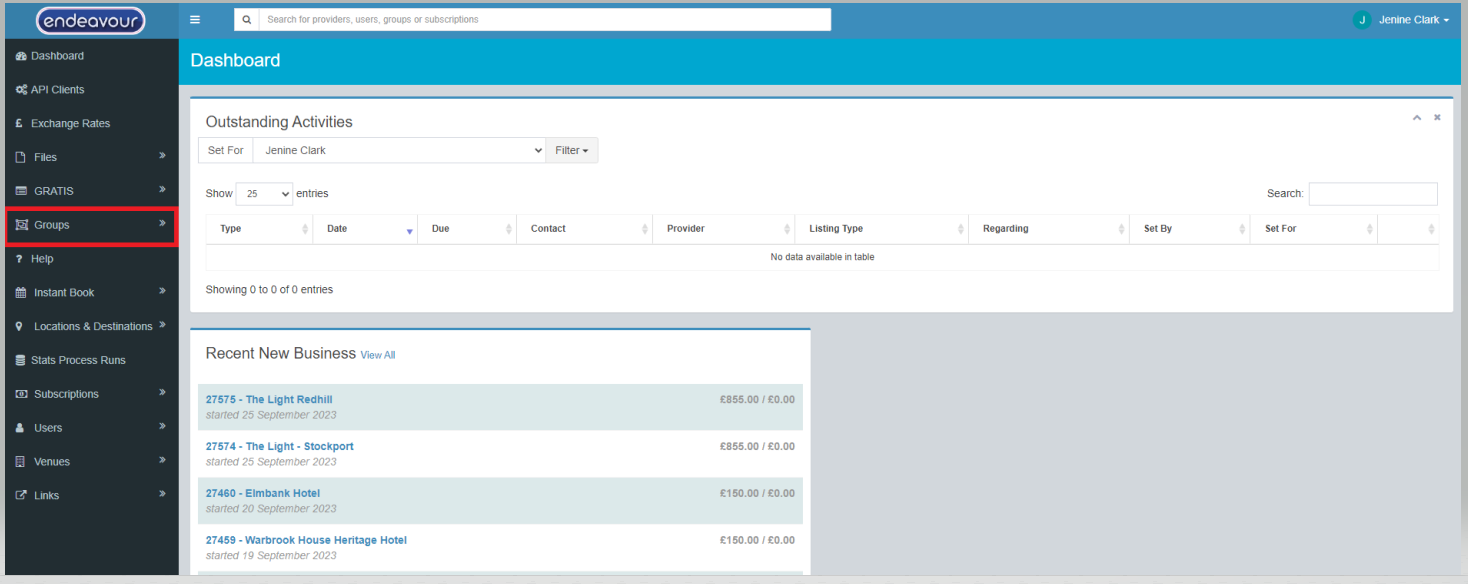This screenshot has width=1468, height=584.
Task: Open 27459 - Warbrook House Heritage Hotel
Action: [x=306, y=541]
